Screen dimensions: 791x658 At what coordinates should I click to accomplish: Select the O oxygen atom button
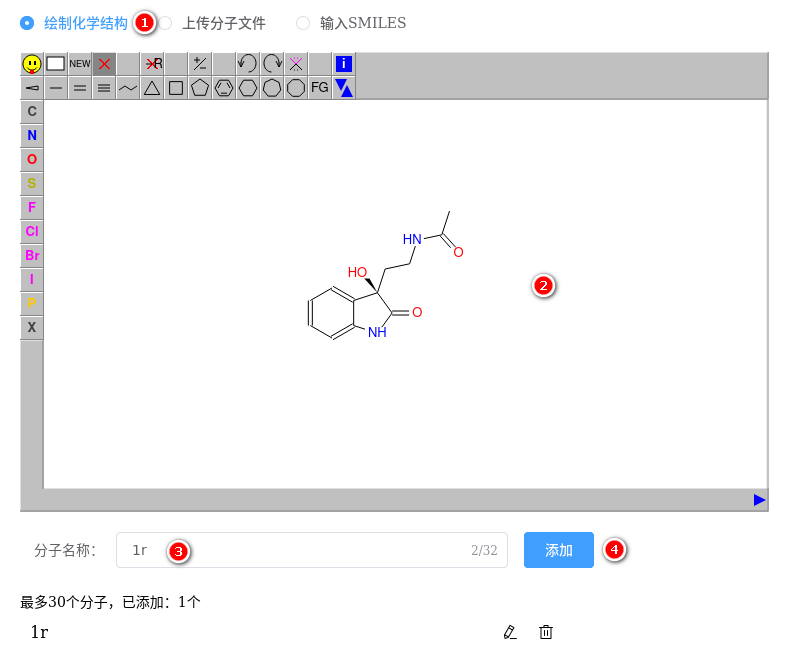click(x=32, y=159)
